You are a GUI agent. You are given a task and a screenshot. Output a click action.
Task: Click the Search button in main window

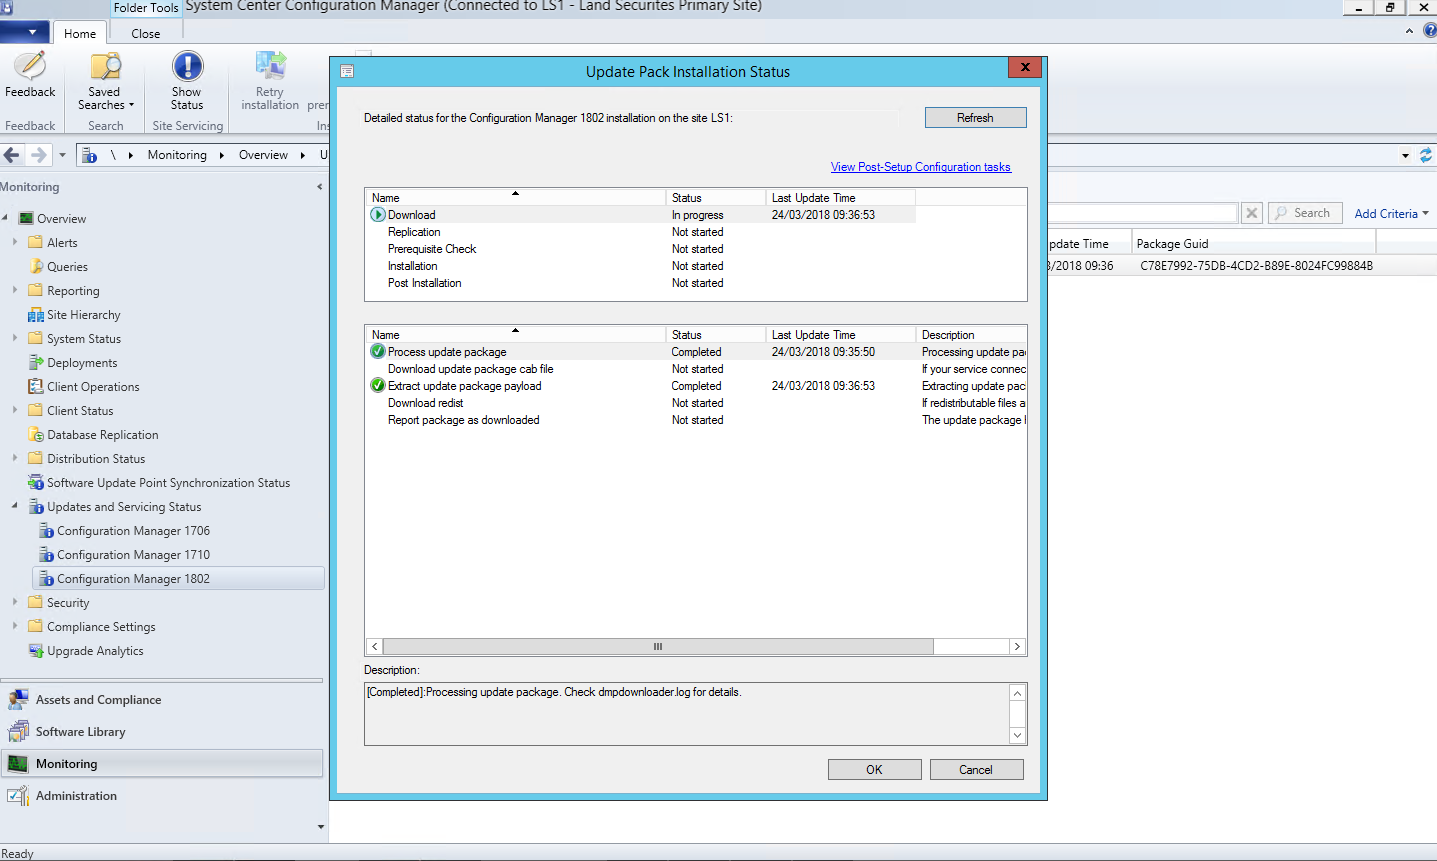pyautogui.click(x=1303, y=213)
